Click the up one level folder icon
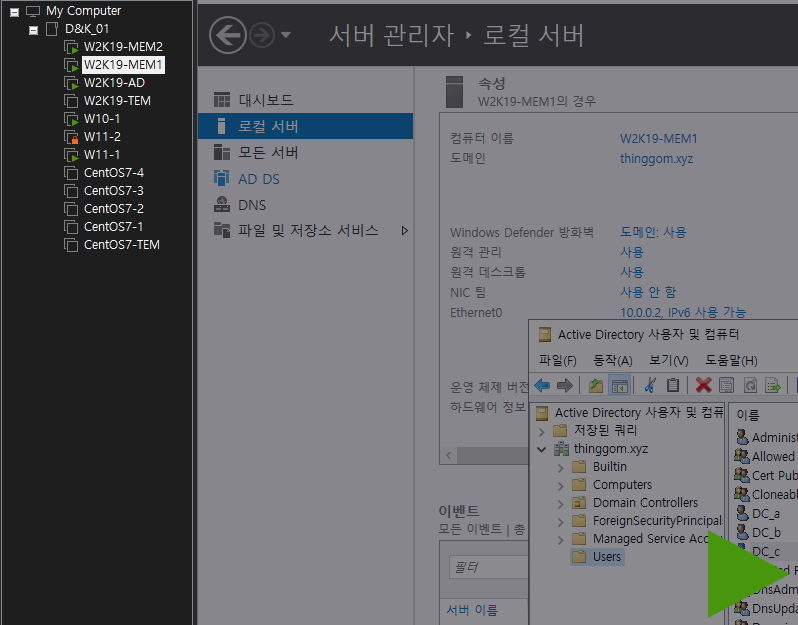This screenshot has width=798, height=625. [596, 385]
